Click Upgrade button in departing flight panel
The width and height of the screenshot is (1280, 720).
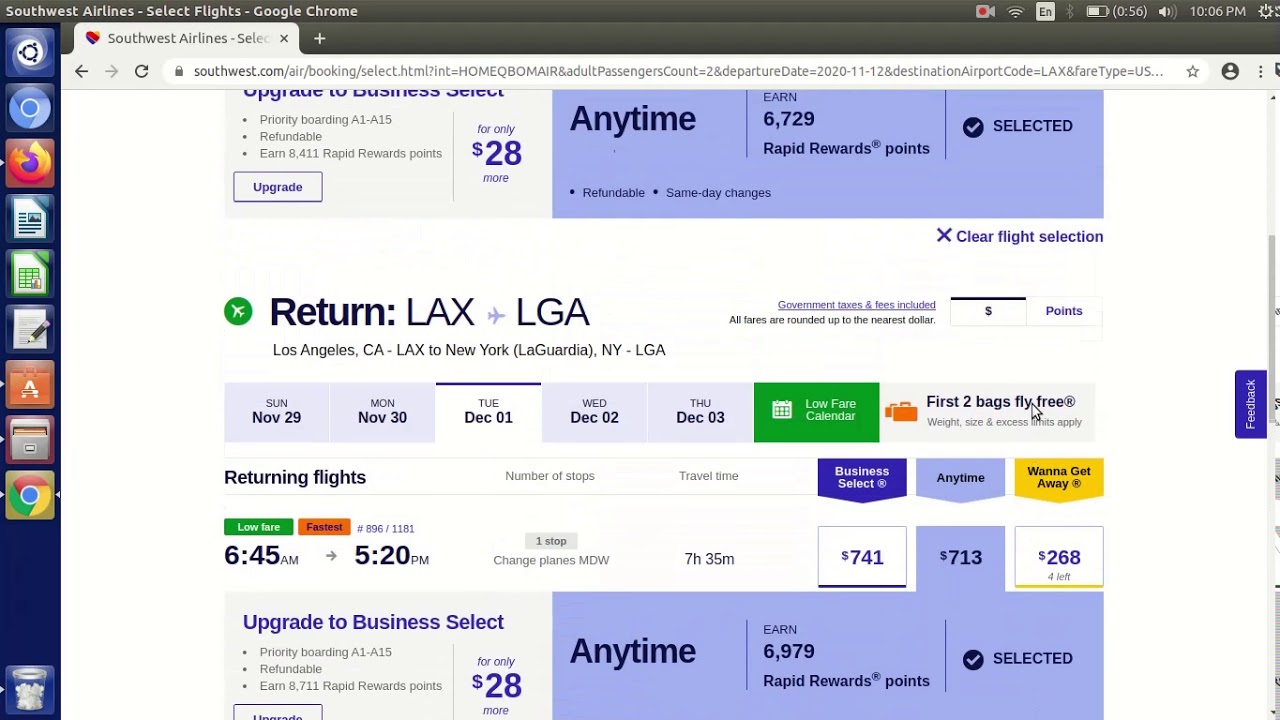(x=278, y=187)
